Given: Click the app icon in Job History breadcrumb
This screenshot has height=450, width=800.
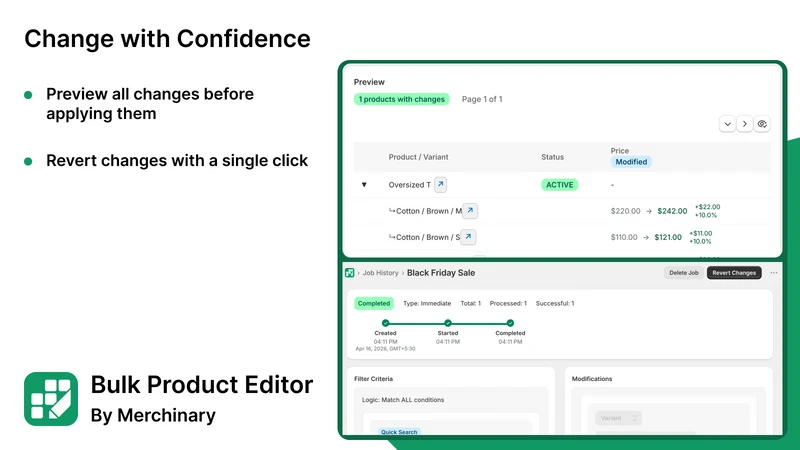Looking at the screenshot, I should coord(349,273).
